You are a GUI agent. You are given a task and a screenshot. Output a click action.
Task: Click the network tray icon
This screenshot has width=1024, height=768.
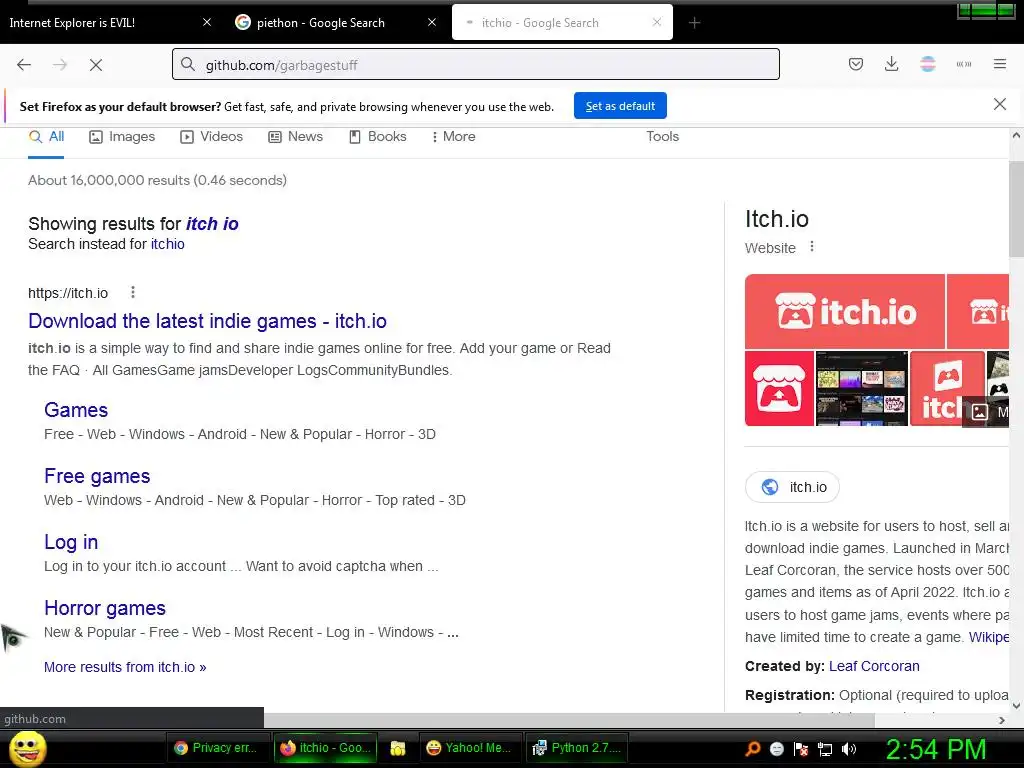825,749
